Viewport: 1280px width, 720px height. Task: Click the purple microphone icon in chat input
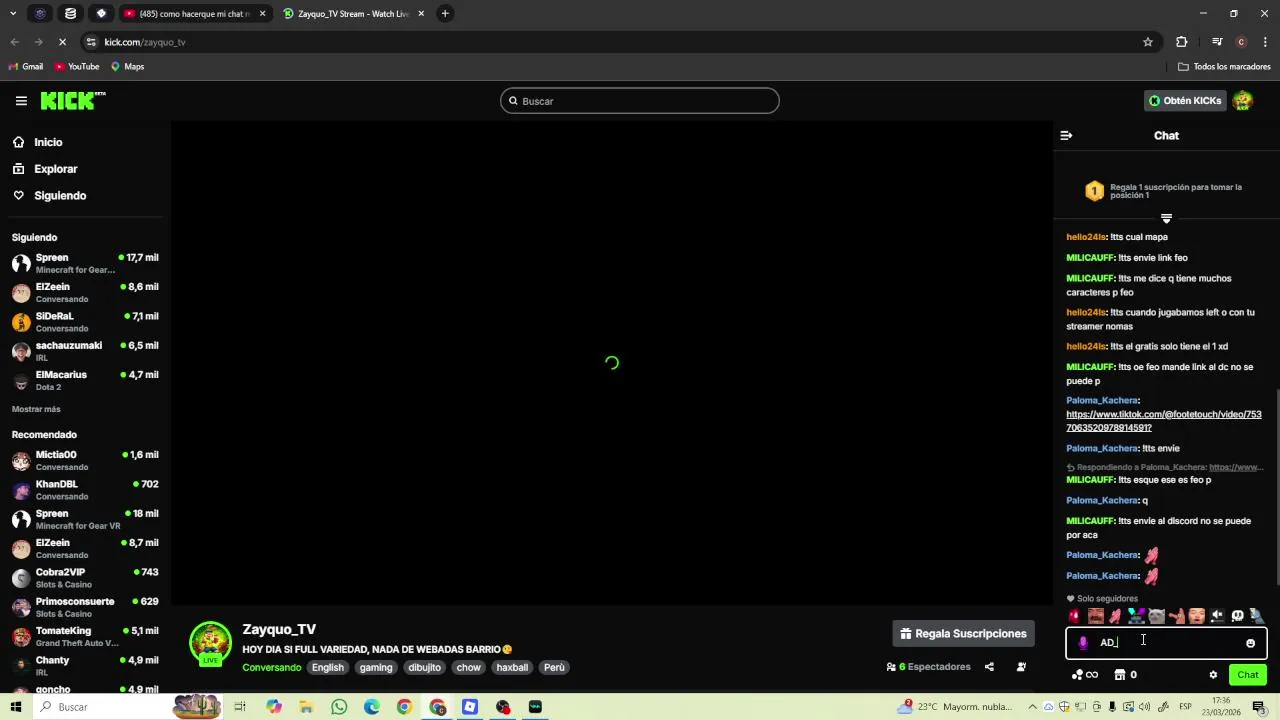1083,643
